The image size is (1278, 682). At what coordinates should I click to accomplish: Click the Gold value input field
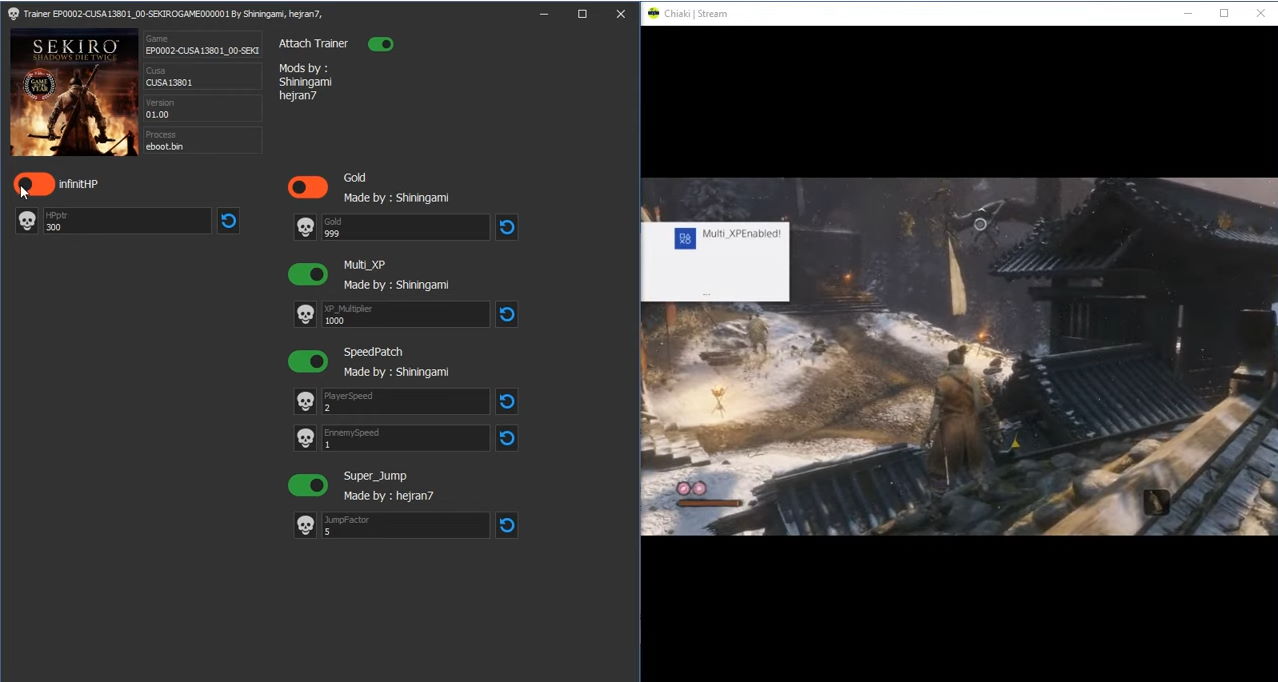point(405,227)
